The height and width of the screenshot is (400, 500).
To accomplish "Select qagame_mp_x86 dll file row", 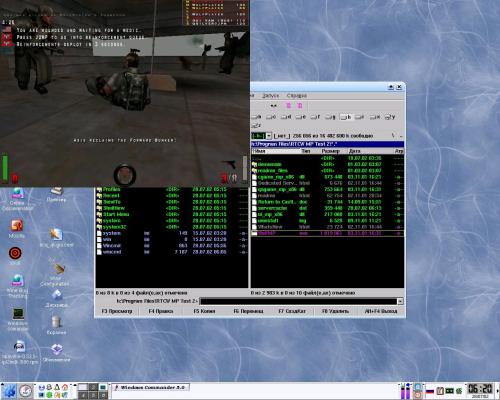I will coord(327,190).
